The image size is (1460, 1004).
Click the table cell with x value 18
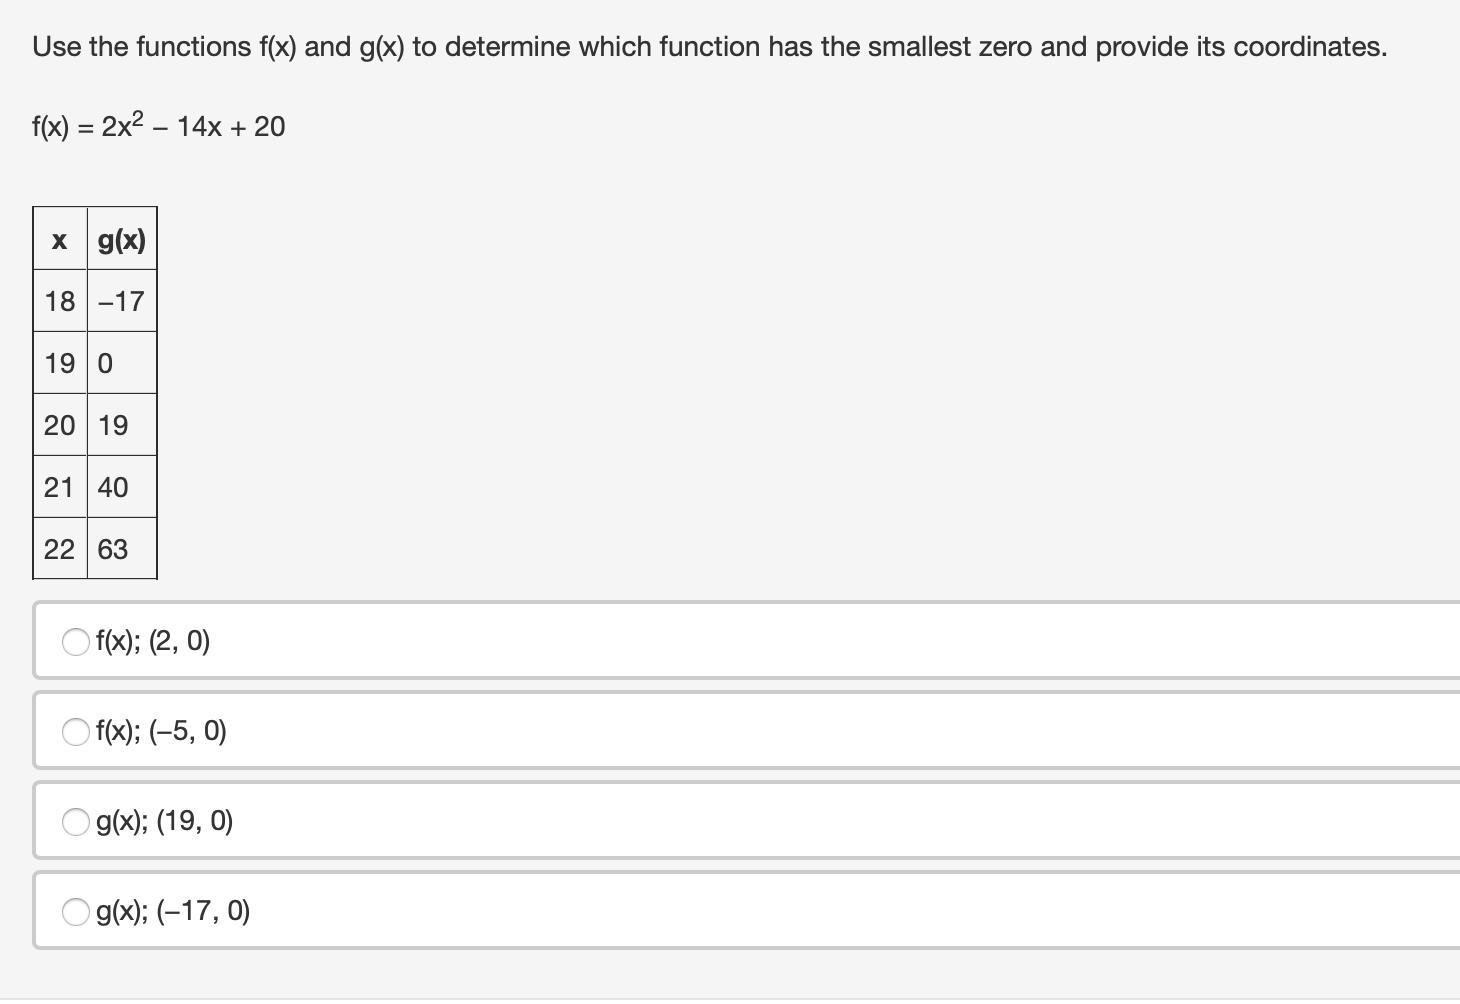coord(60,301)
